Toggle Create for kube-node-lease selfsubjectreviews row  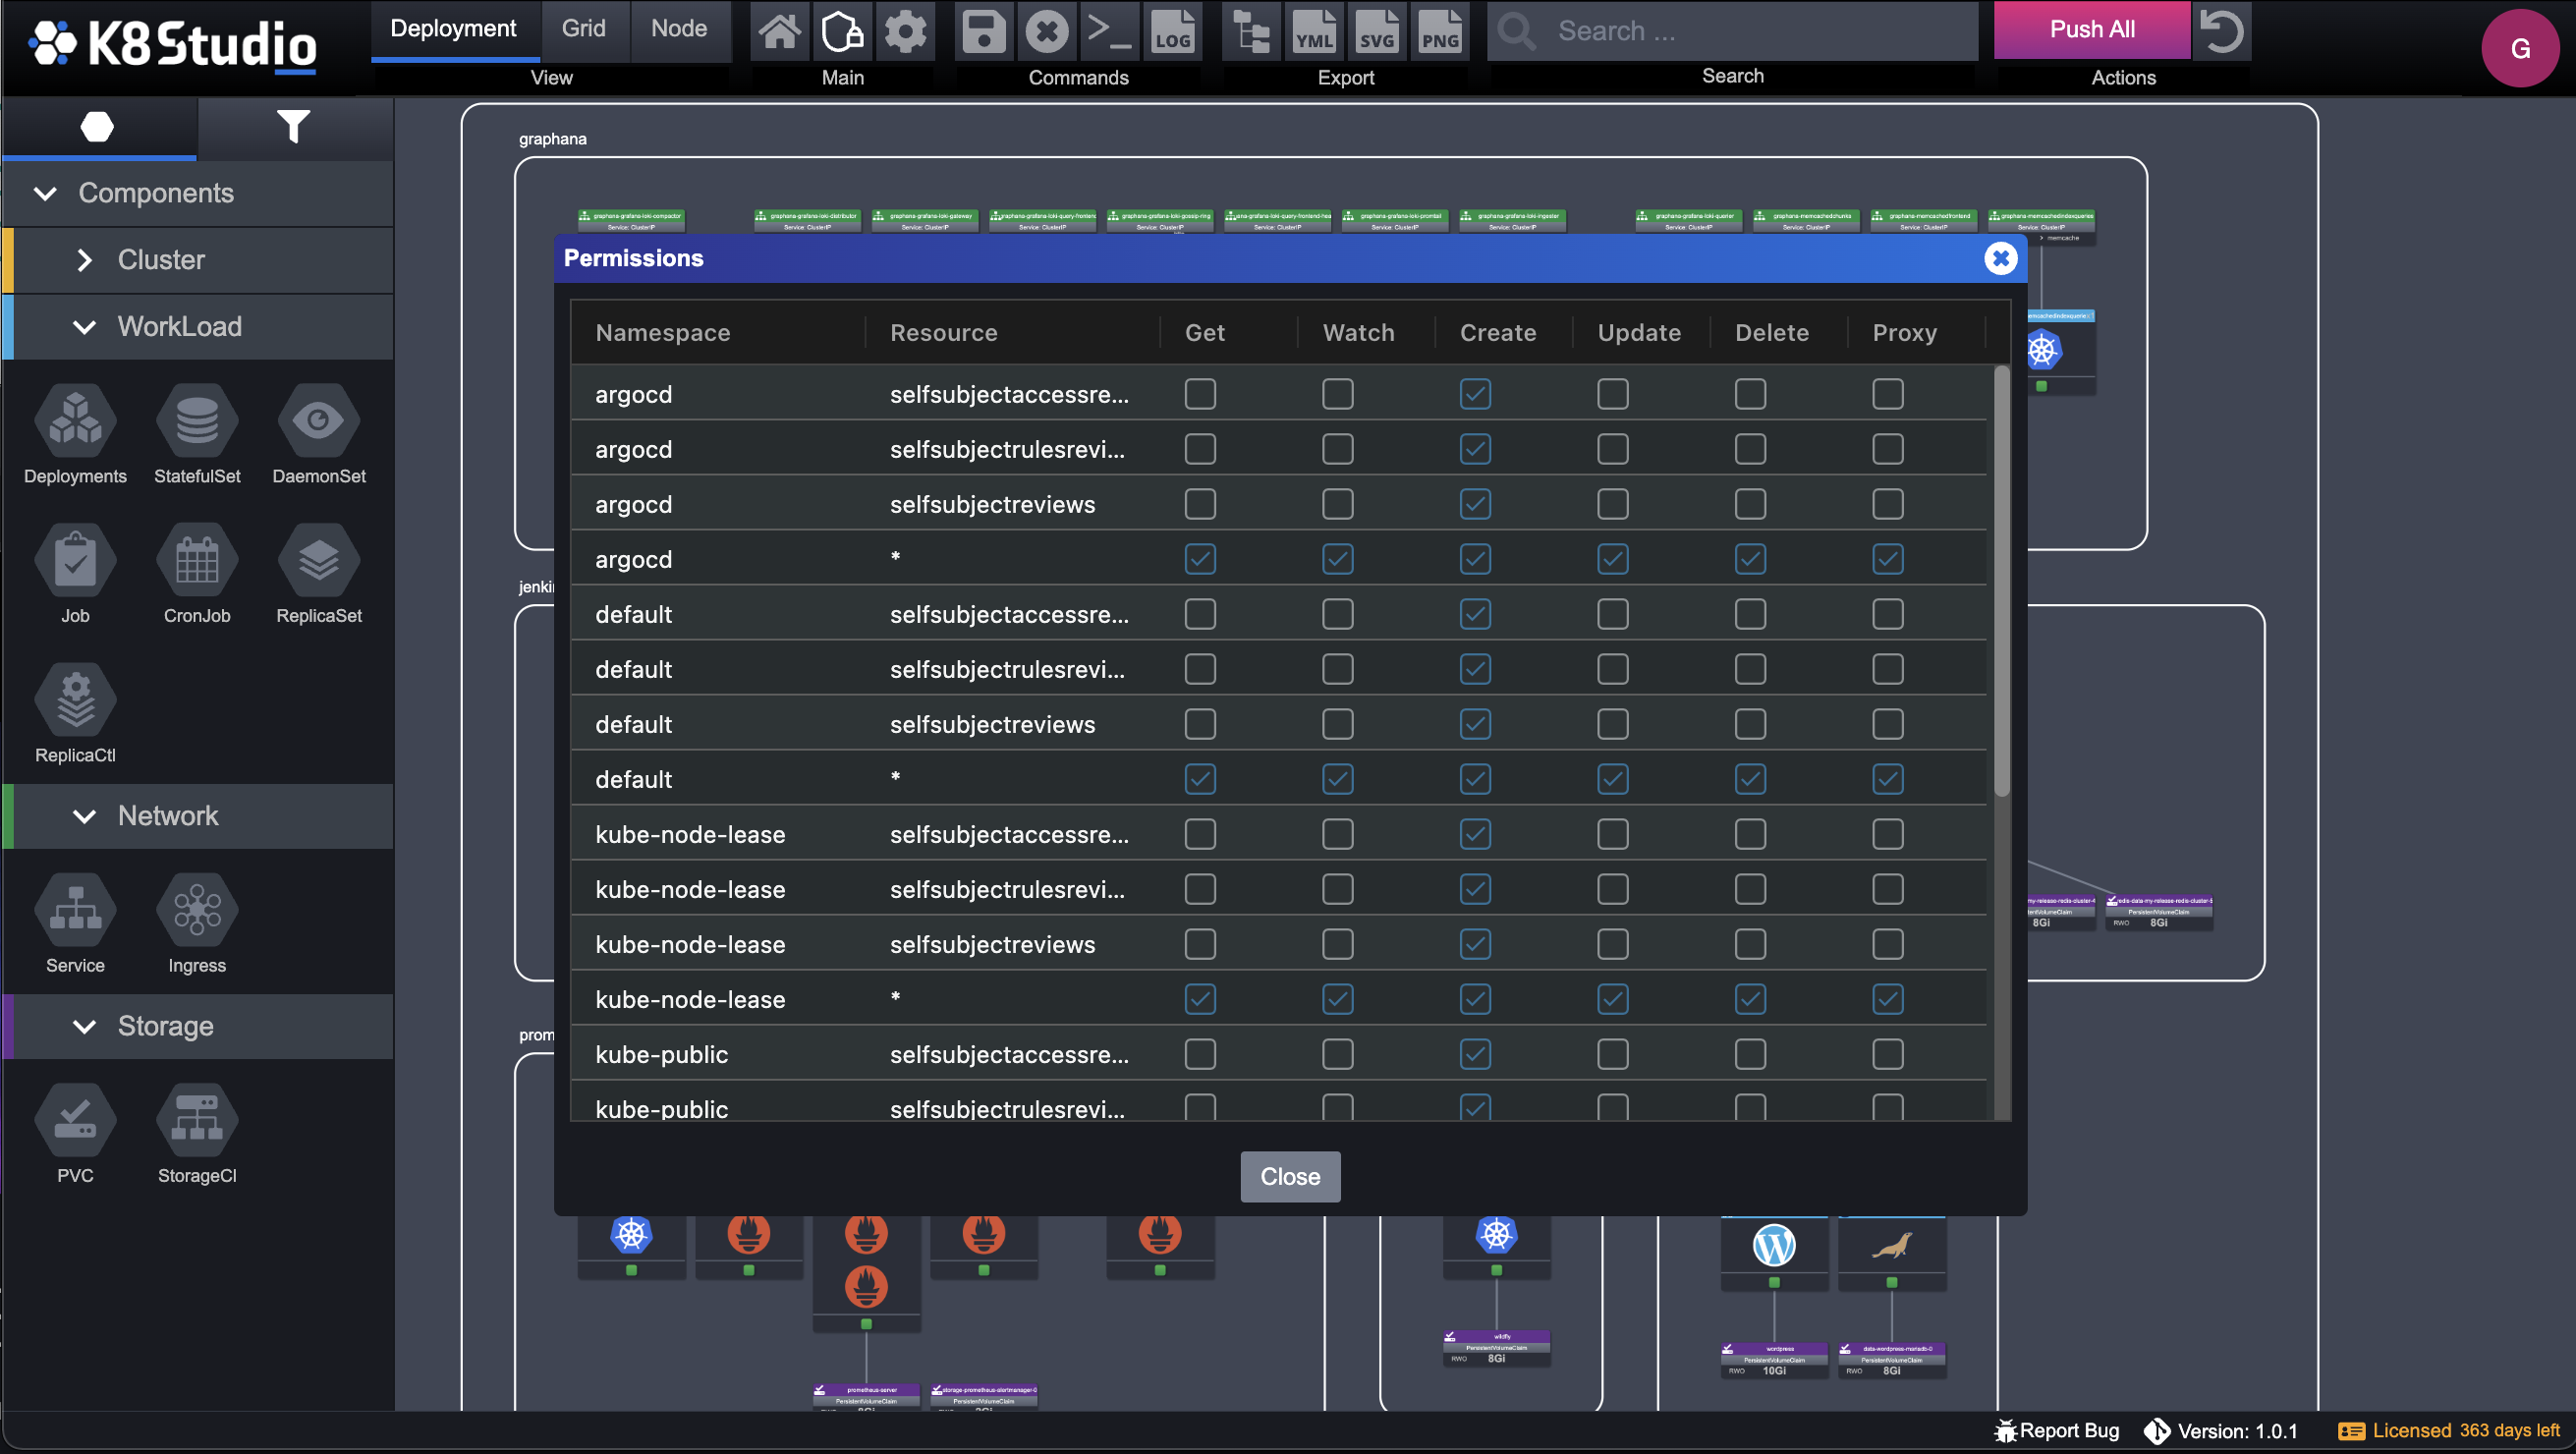click(1475, 944)
